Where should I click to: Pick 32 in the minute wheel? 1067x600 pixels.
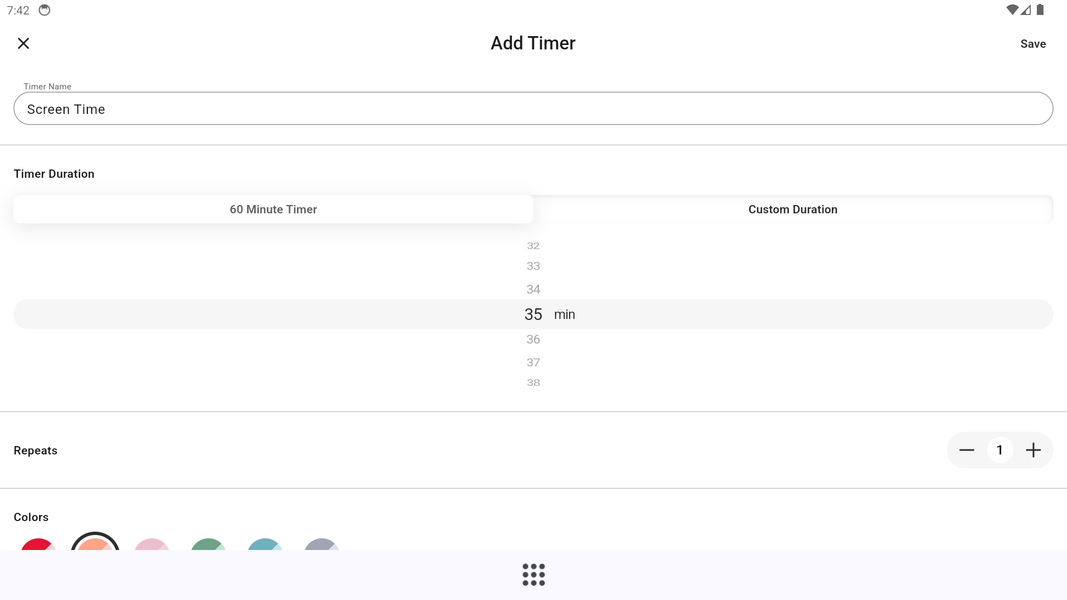click(533, 246)
